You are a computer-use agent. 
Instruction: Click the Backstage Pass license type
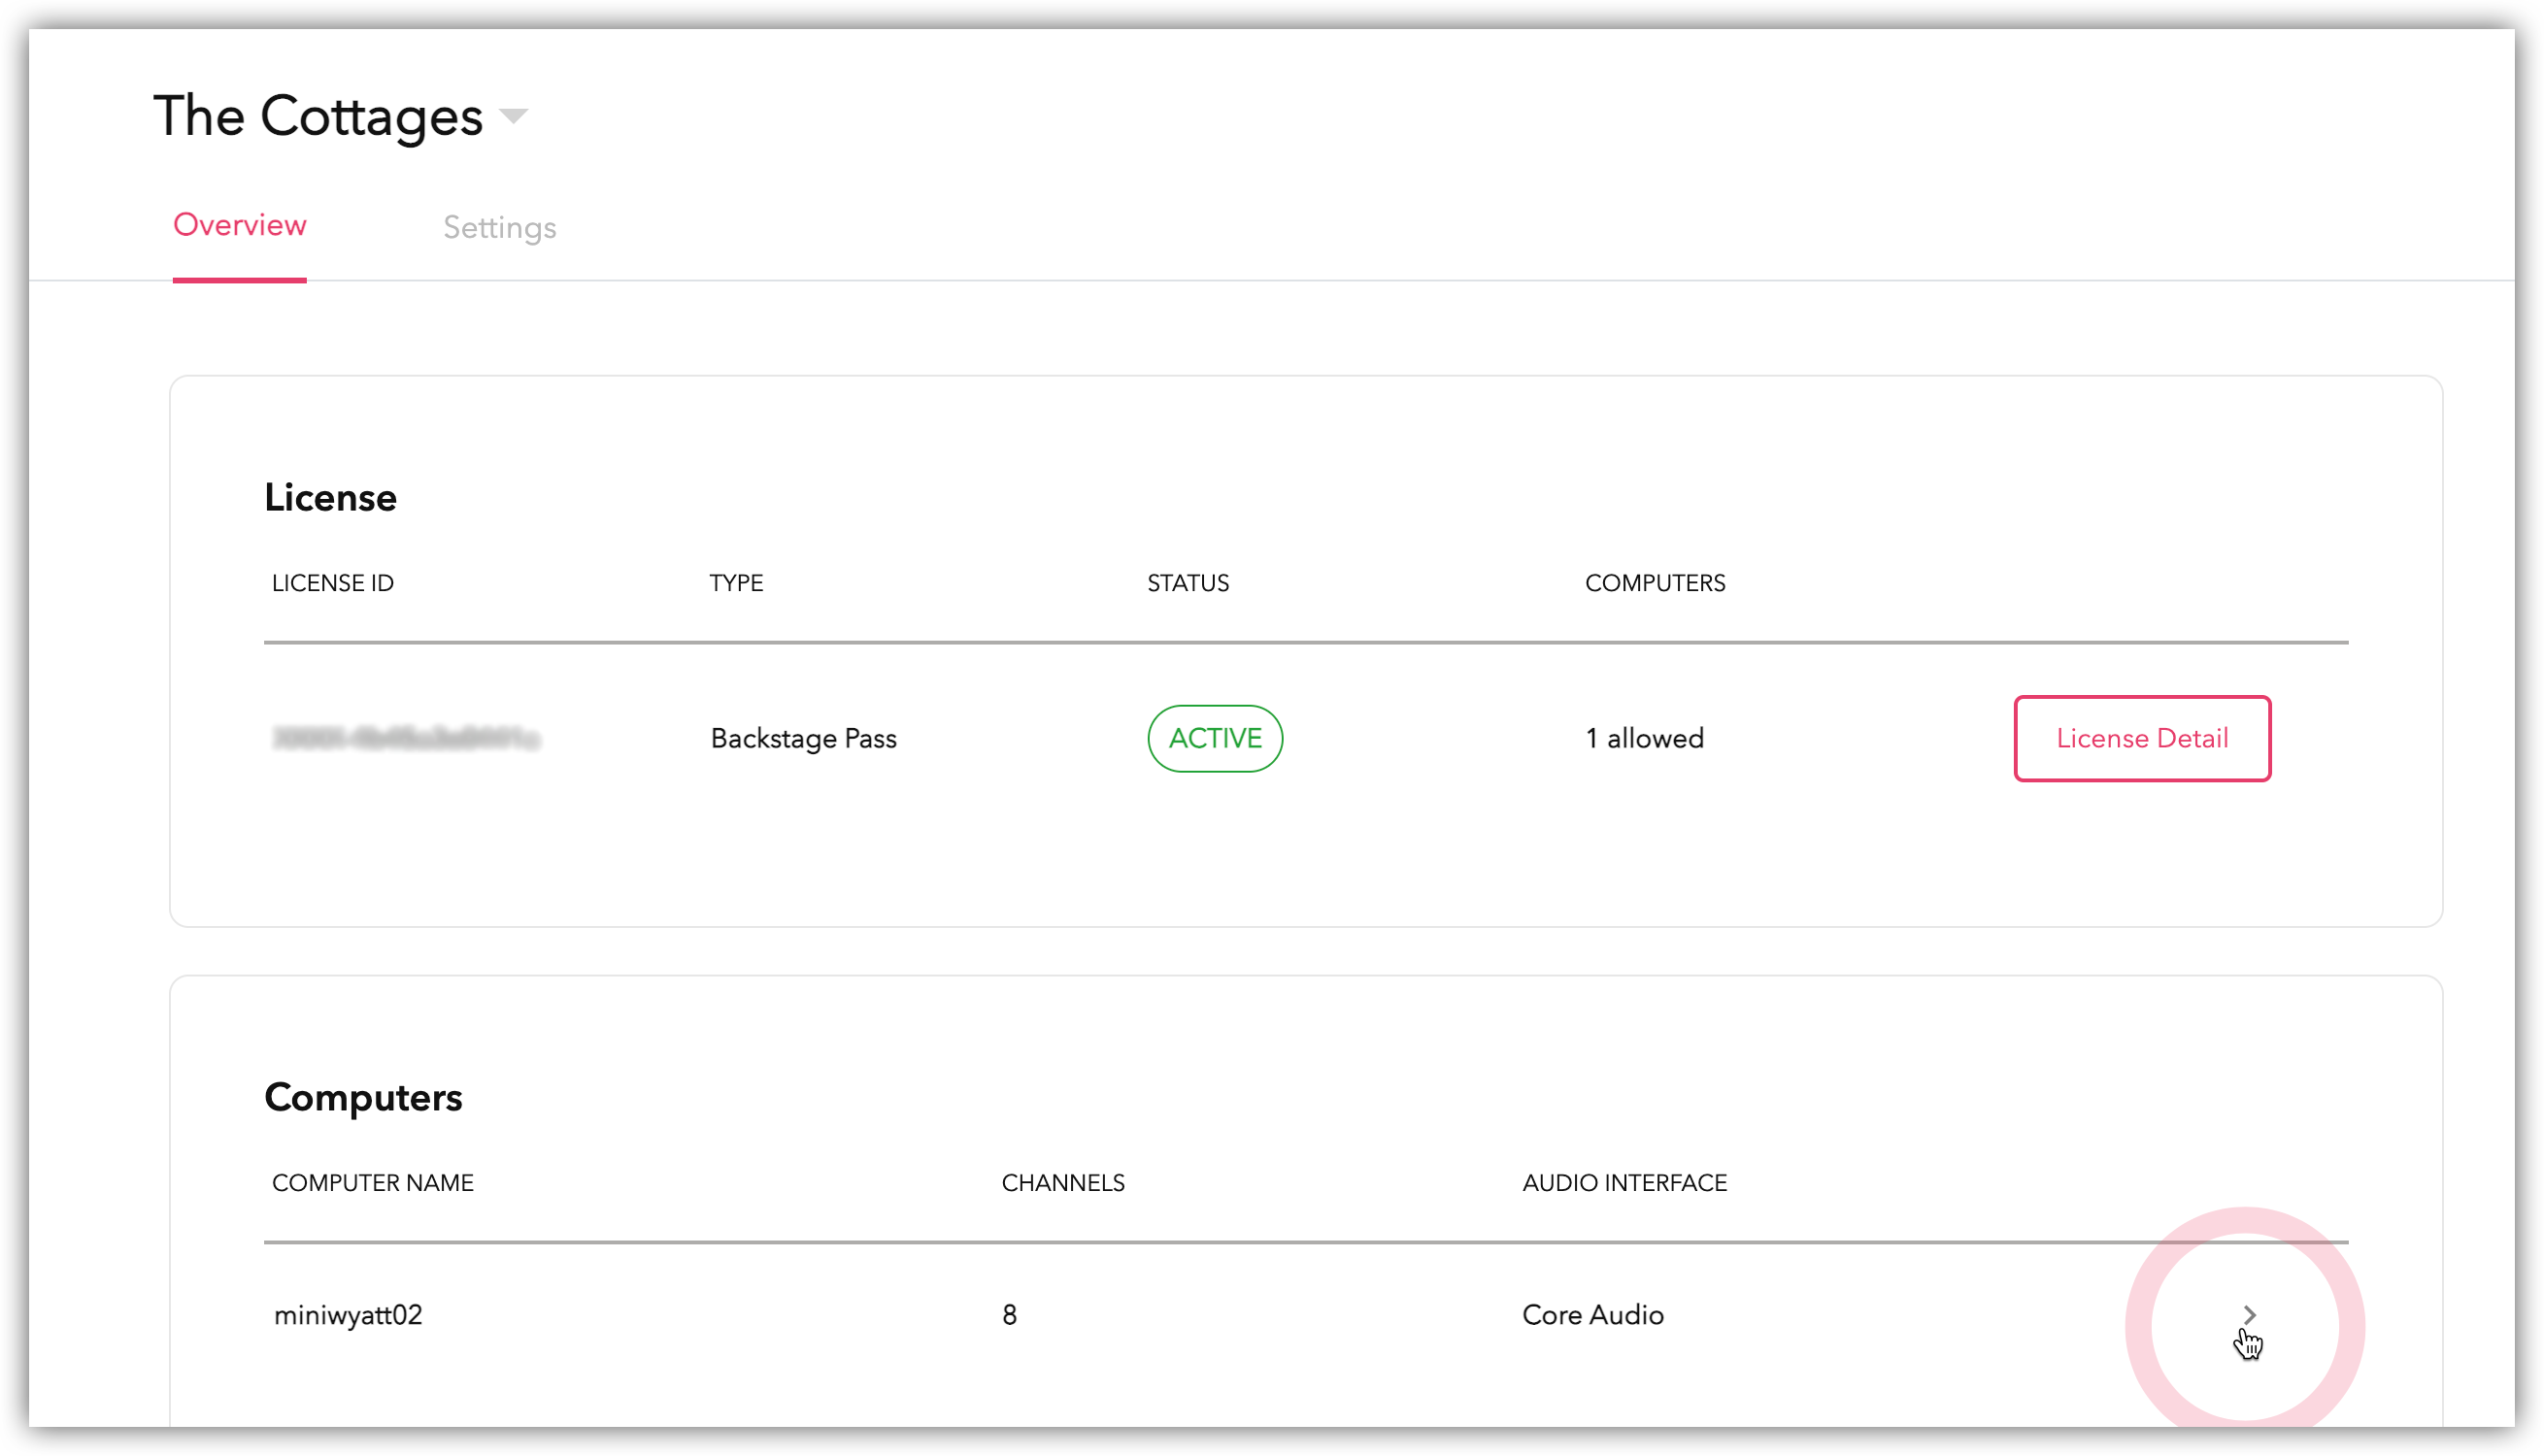[x=803, y=738]
